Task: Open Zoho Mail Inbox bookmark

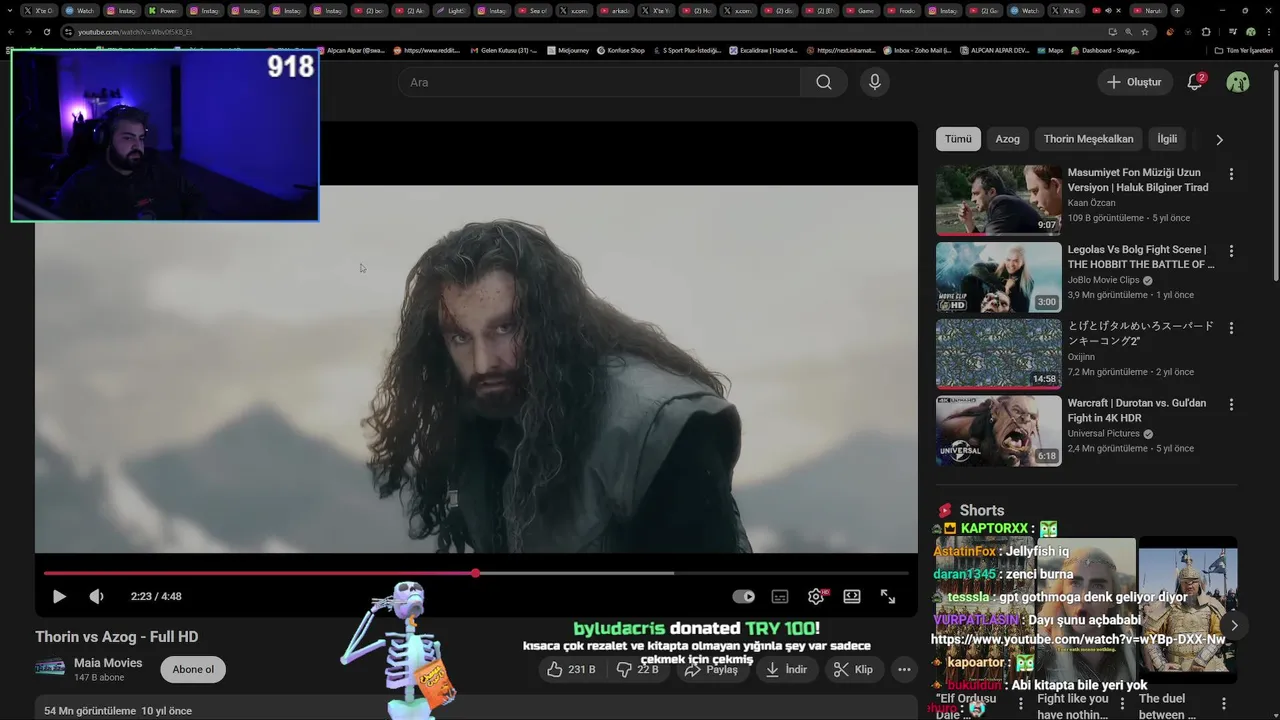Action: [917, 50]
